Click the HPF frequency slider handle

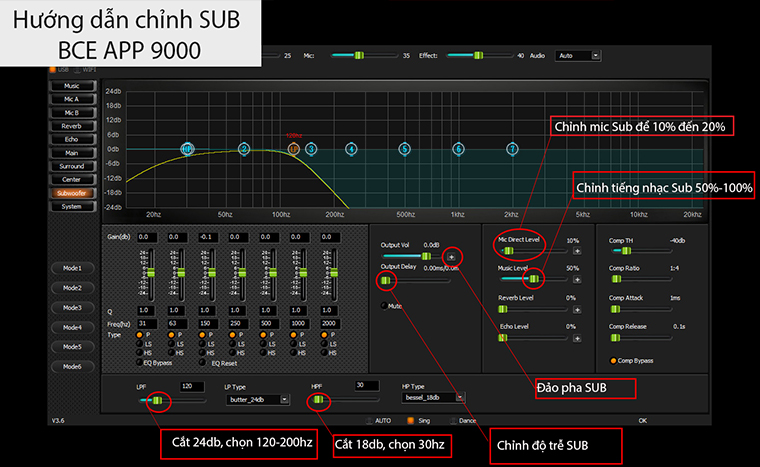pyautogui.click(x=318, y=400)
